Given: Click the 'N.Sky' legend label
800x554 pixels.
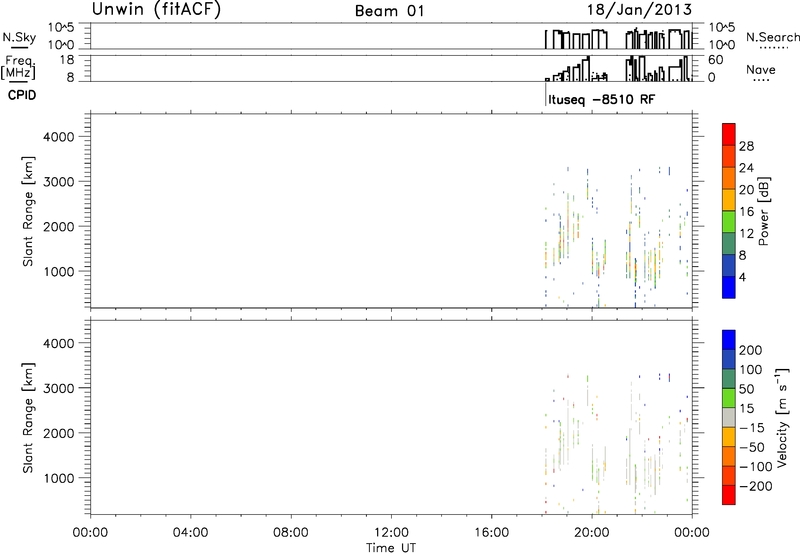Looking at the screenshot, I should click(x=19, y=37).
